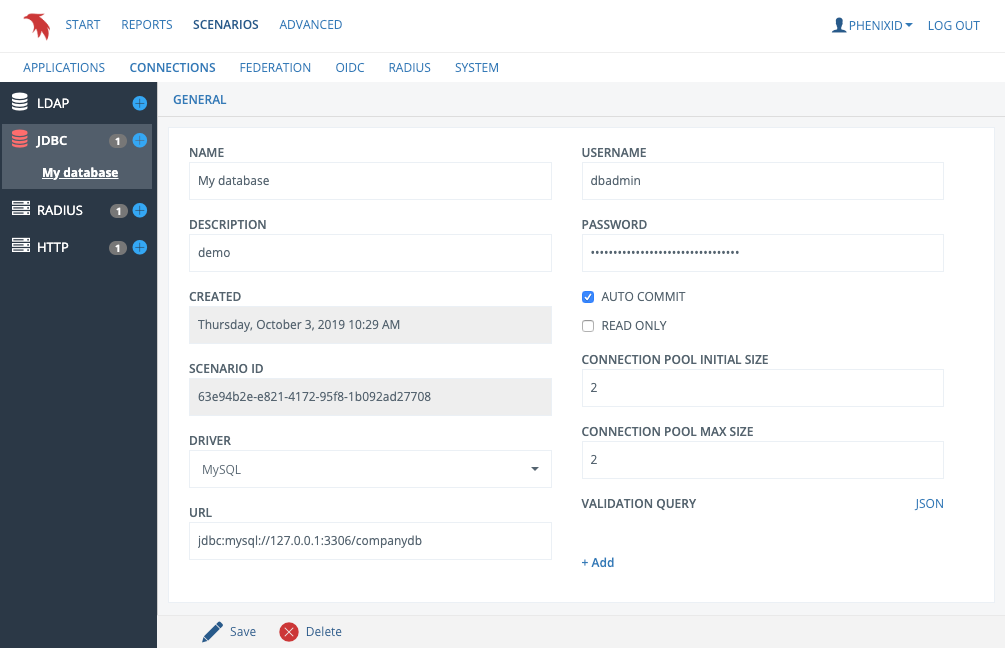Add a new LDAP connection with plus icon
Viewport: 1005px width, 648px height.
point(139,103)
